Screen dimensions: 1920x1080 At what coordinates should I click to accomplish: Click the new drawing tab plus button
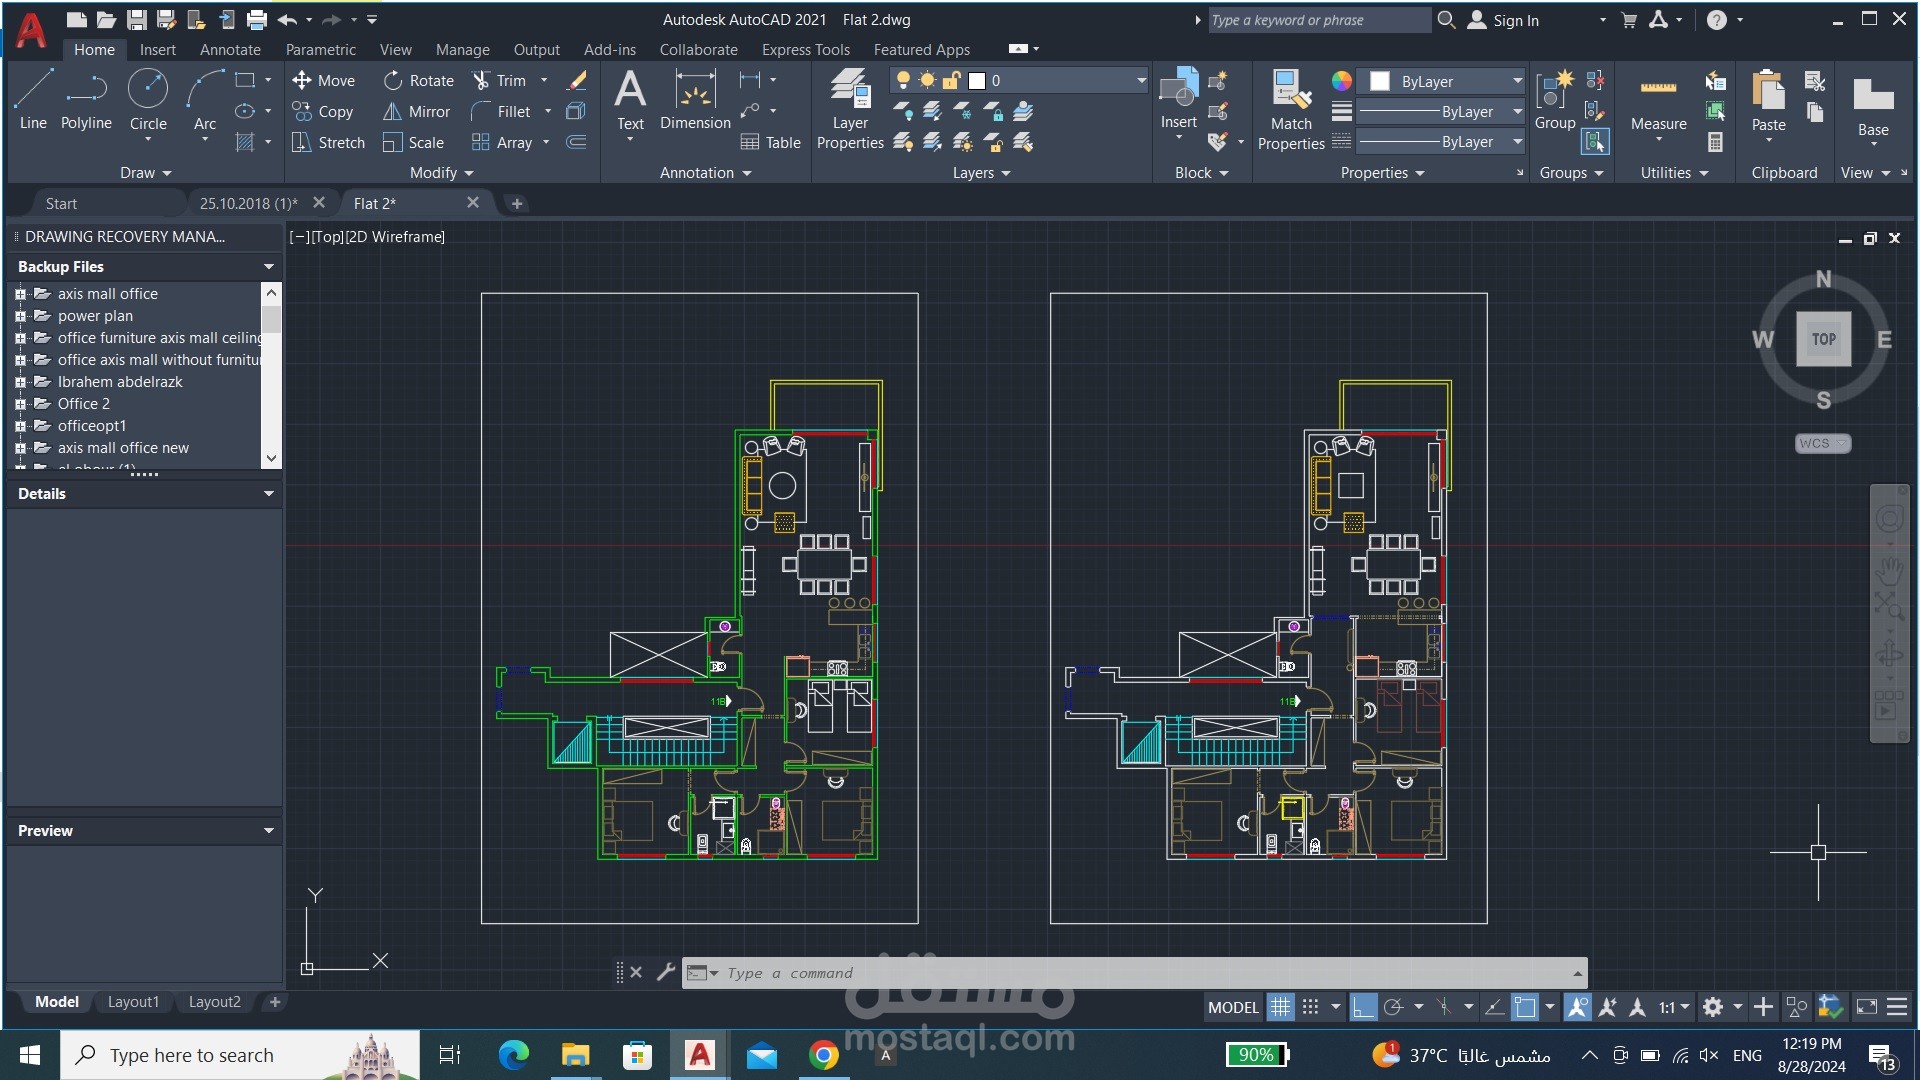516,203
